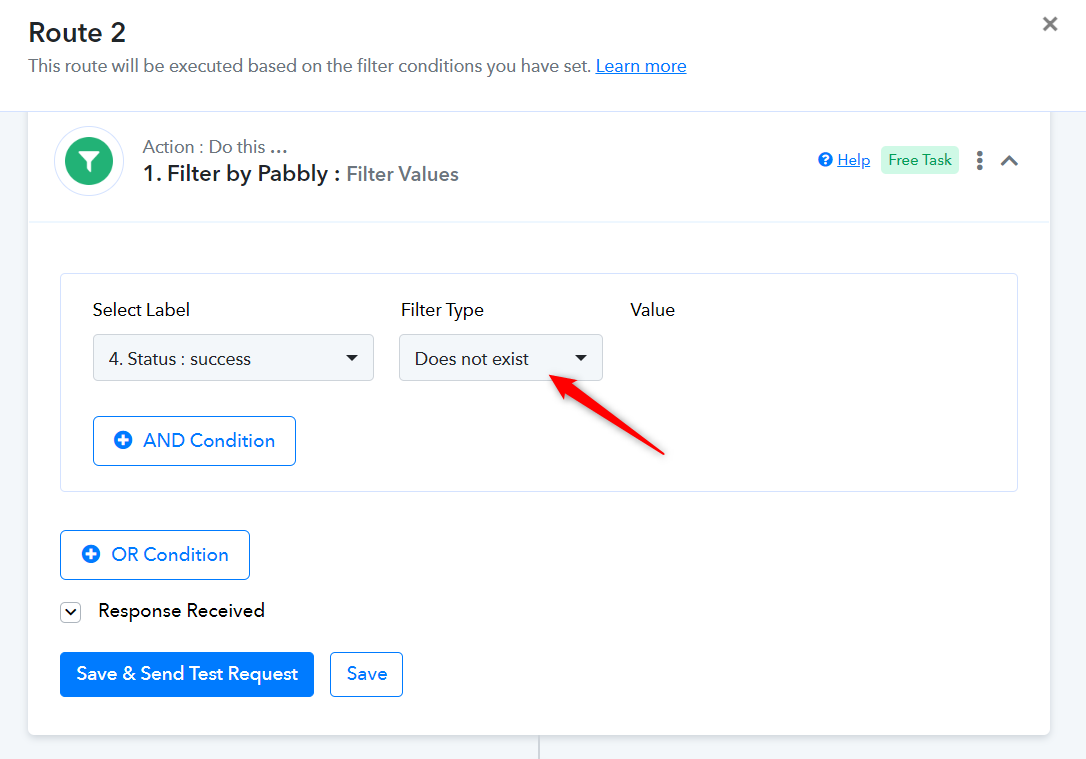
Task: Close the Route 2 dialog
Action: (1050, 24)
